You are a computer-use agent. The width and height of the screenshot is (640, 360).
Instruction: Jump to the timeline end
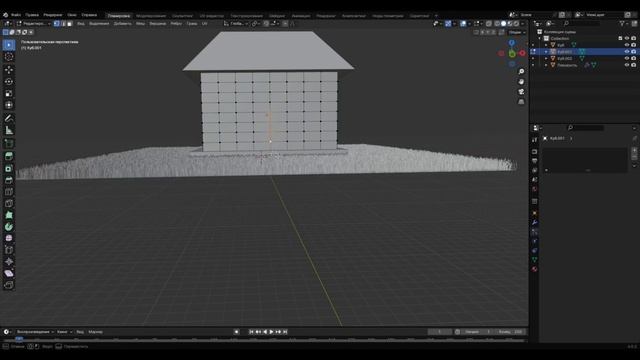pyautogui.click(x=285, y=332)
